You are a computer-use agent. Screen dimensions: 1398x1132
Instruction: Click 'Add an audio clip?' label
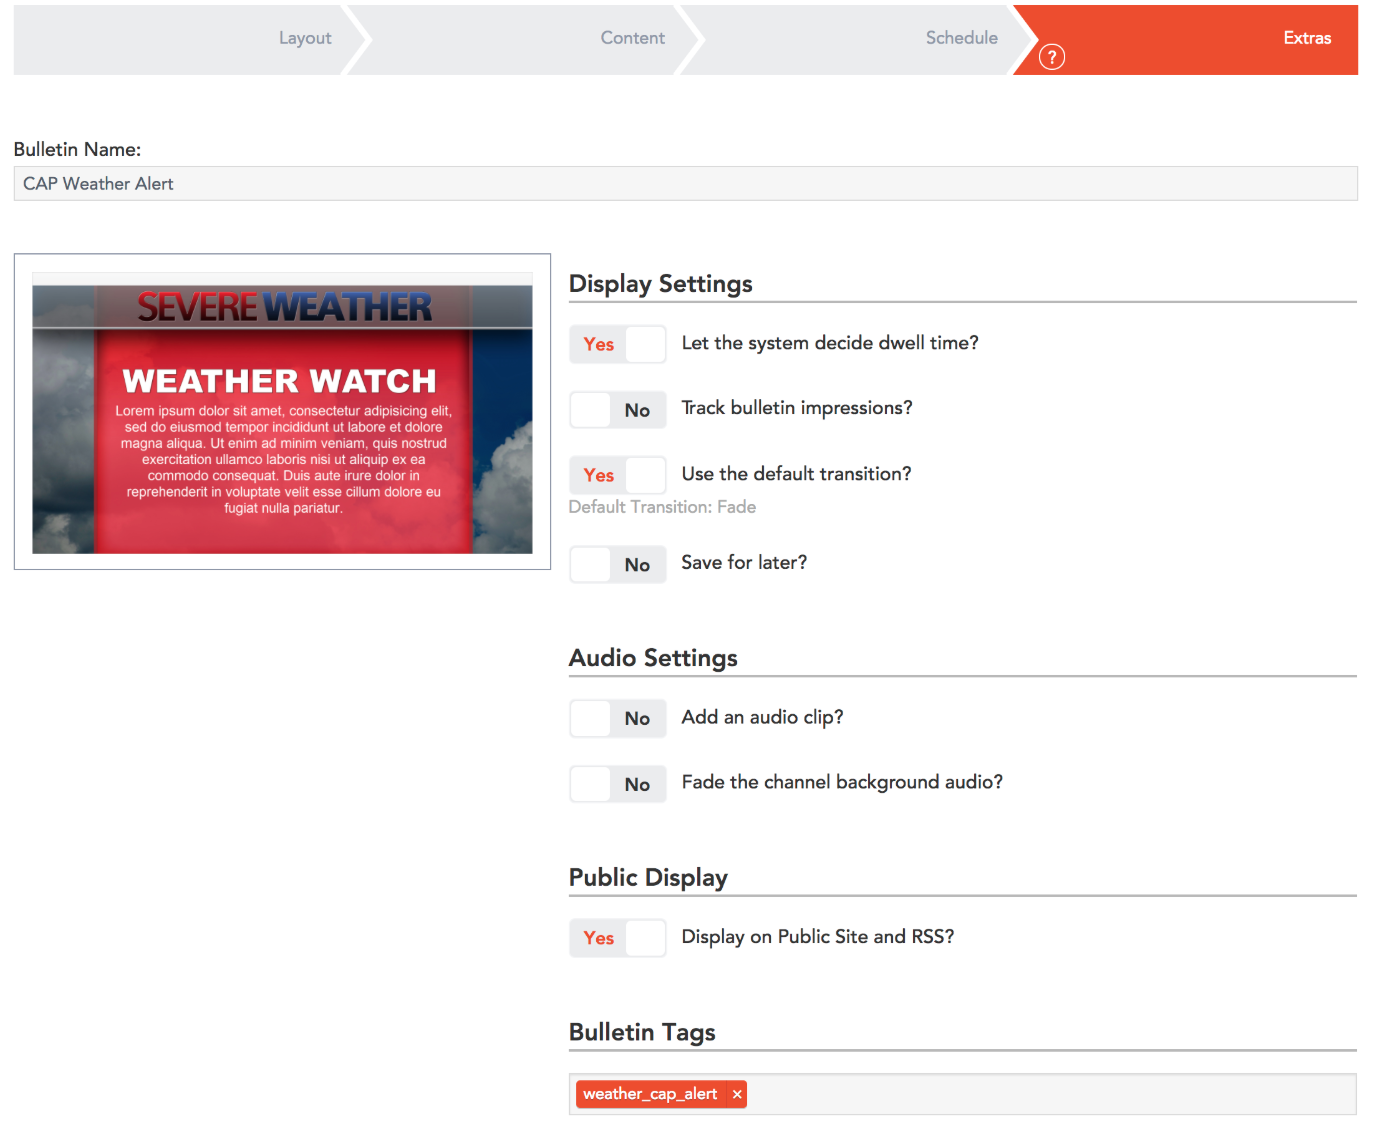point(762,717)
